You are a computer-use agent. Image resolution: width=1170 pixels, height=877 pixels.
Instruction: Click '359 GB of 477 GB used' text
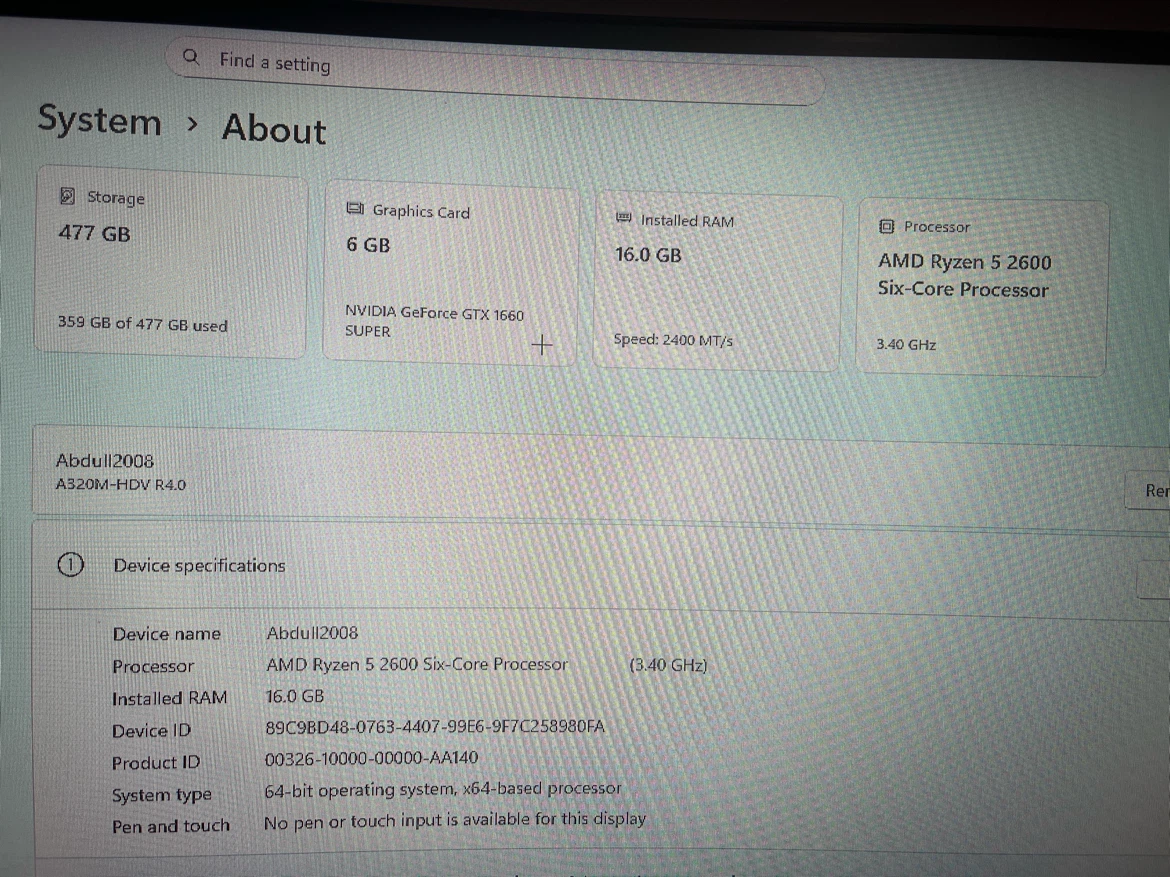(x=143, y=323)
